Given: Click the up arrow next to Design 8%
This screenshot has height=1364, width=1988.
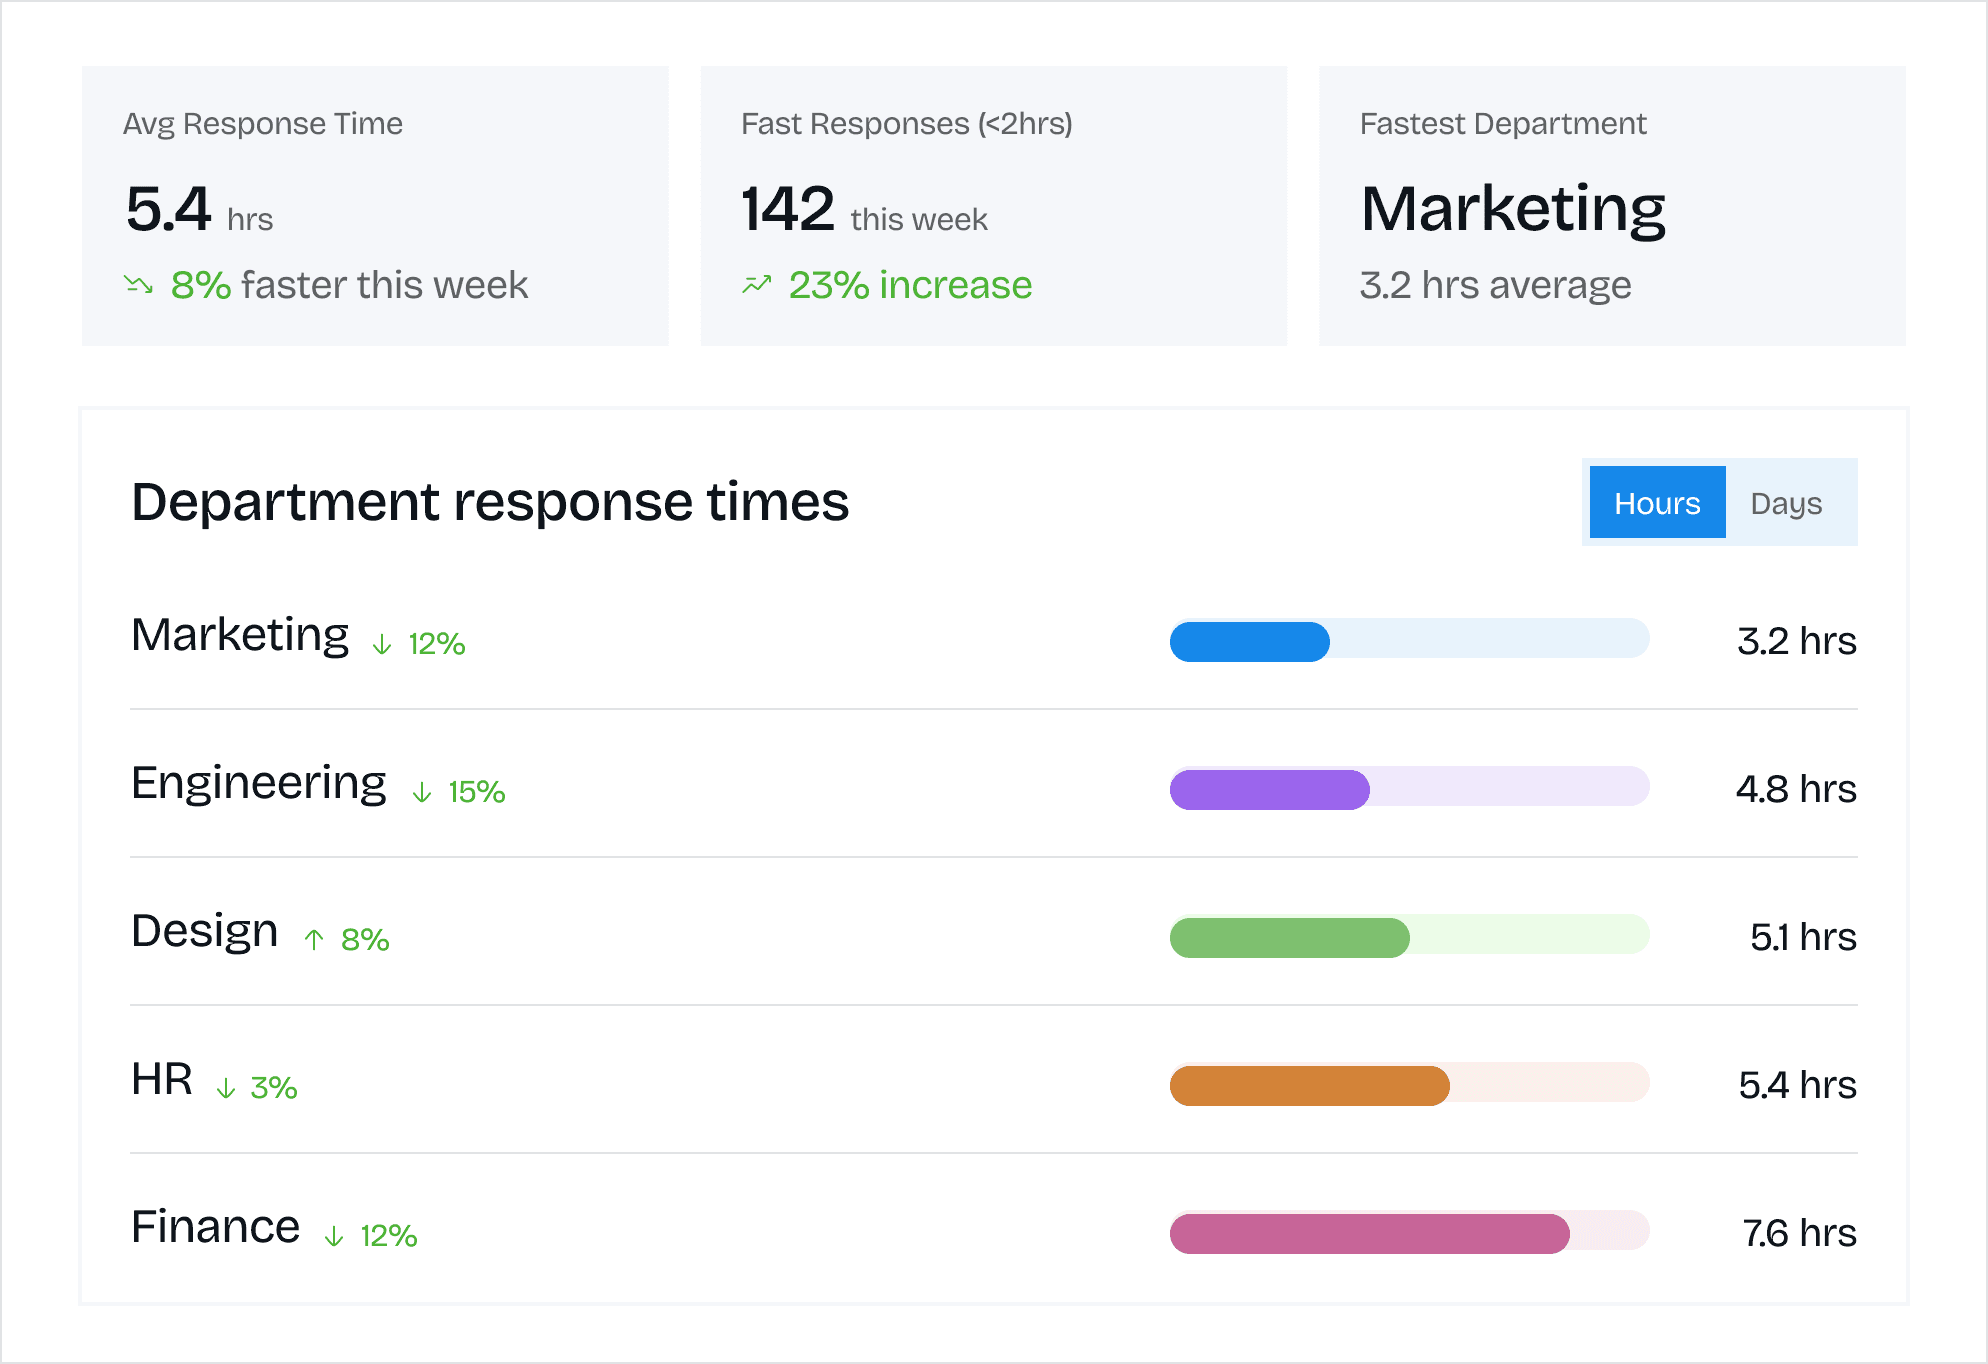Looking at the screenshot, I should tap(314, 940).
